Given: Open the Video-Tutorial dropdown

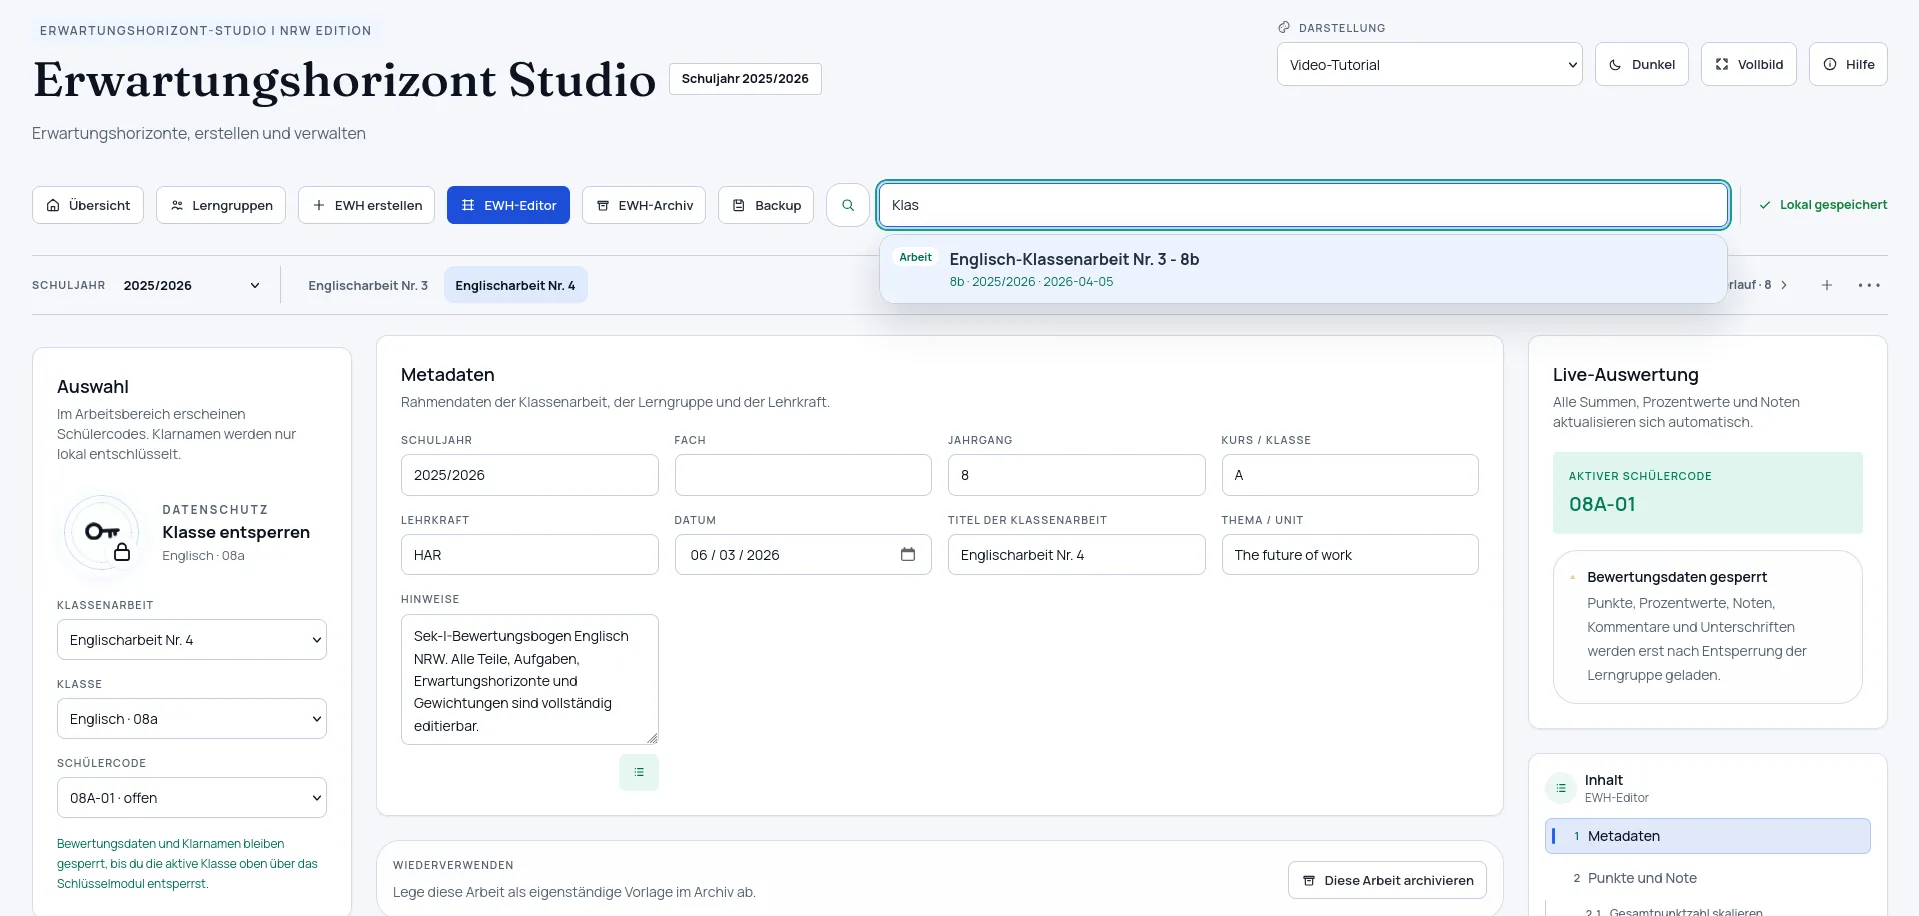Looking at the screenshot, I should point(1430,64).
